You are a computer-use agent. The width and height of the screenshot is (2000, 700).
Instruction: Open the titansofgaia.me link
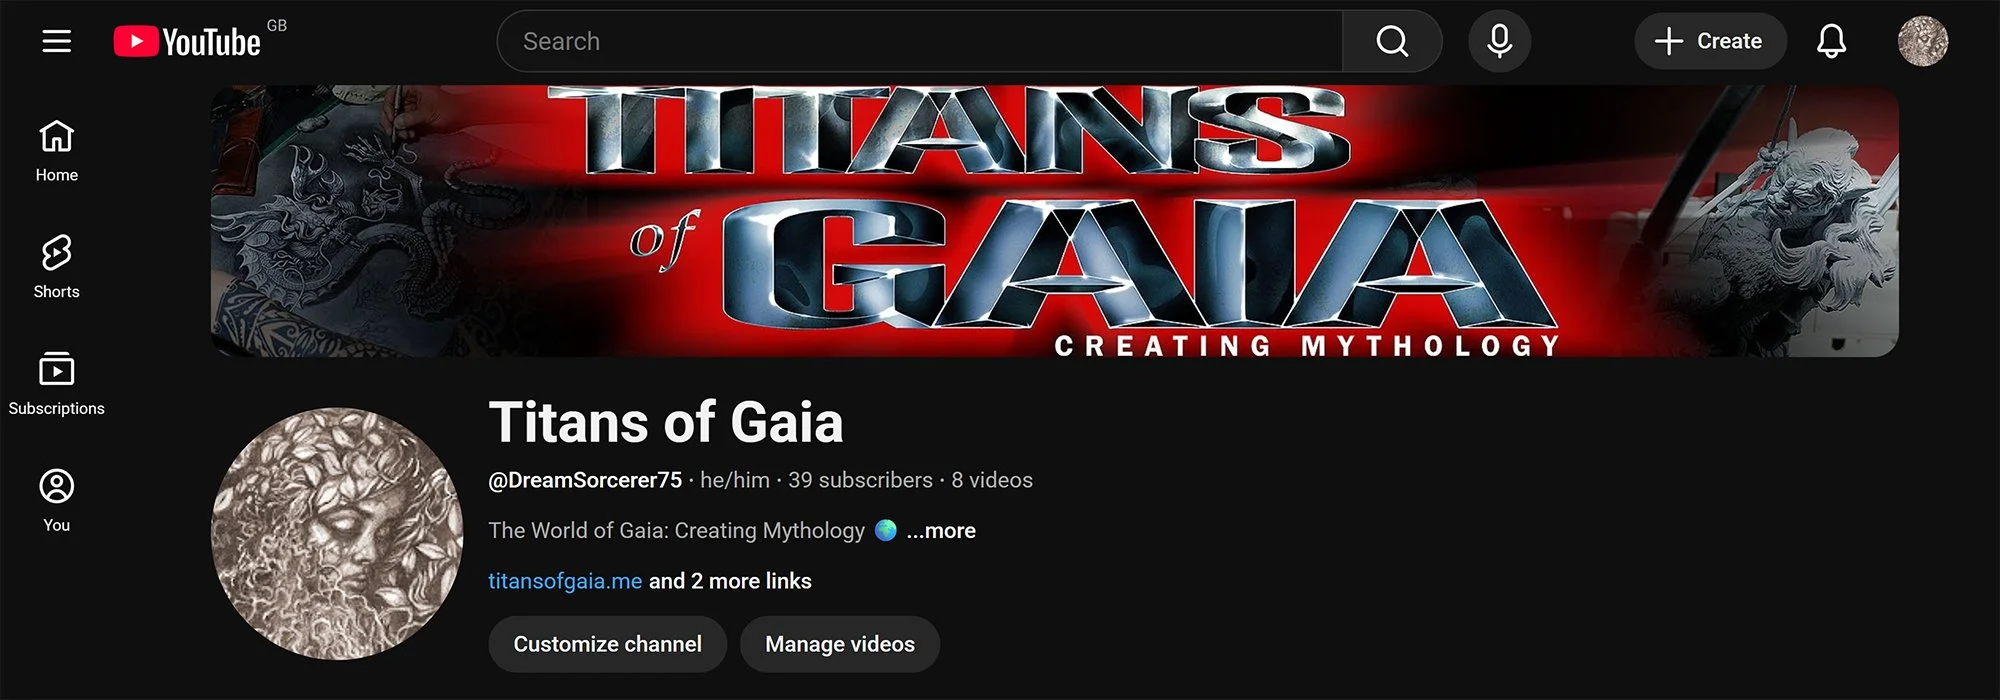pyautogui.click(x=565, y=581)
